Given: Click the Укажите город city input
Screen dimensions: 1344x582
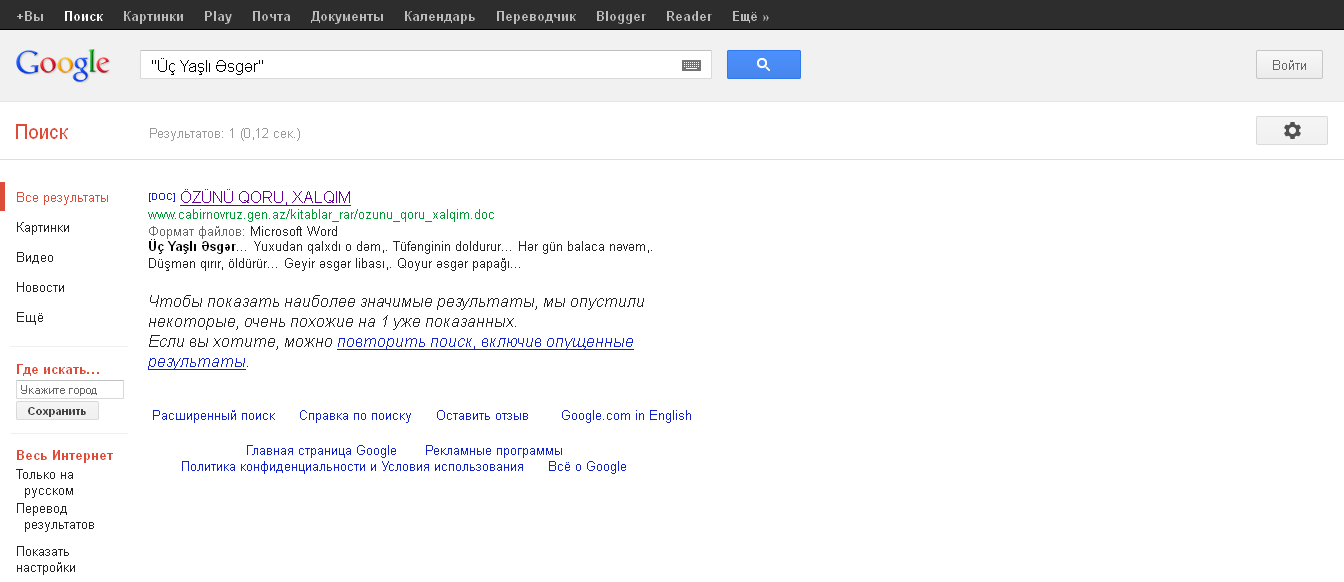Looking at the screenshot, I should click(70, 390).
